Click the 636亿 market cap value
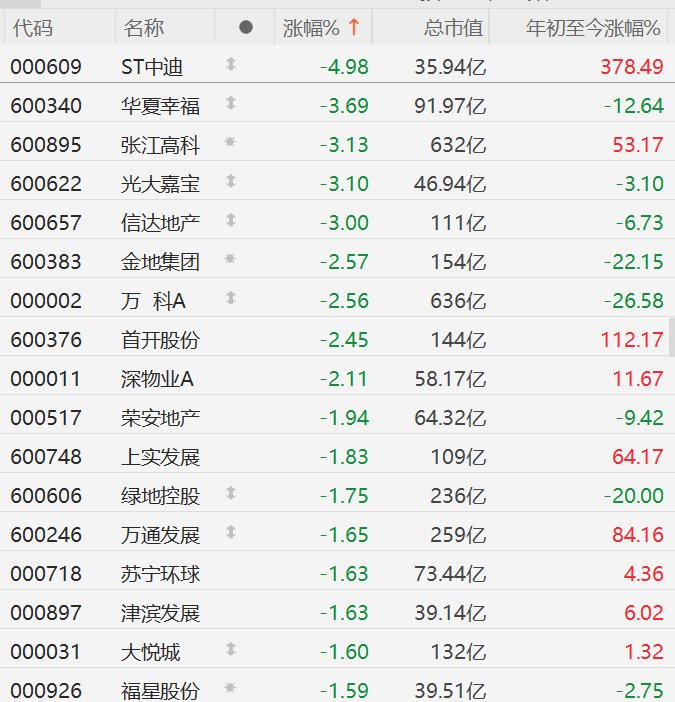This screenshot has width=675, height=702. [x=458, y=301]
